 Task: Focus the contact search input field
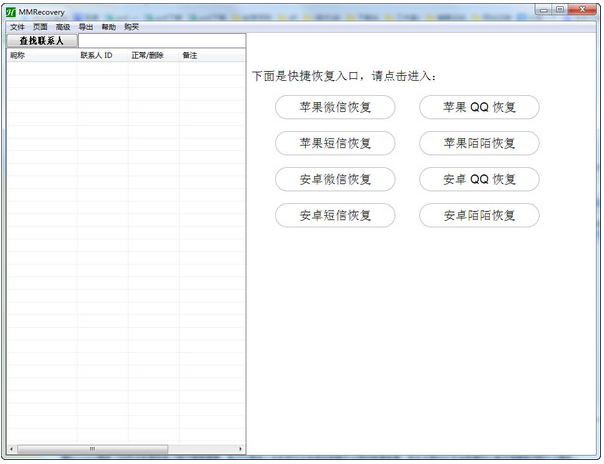coord(162,41)
